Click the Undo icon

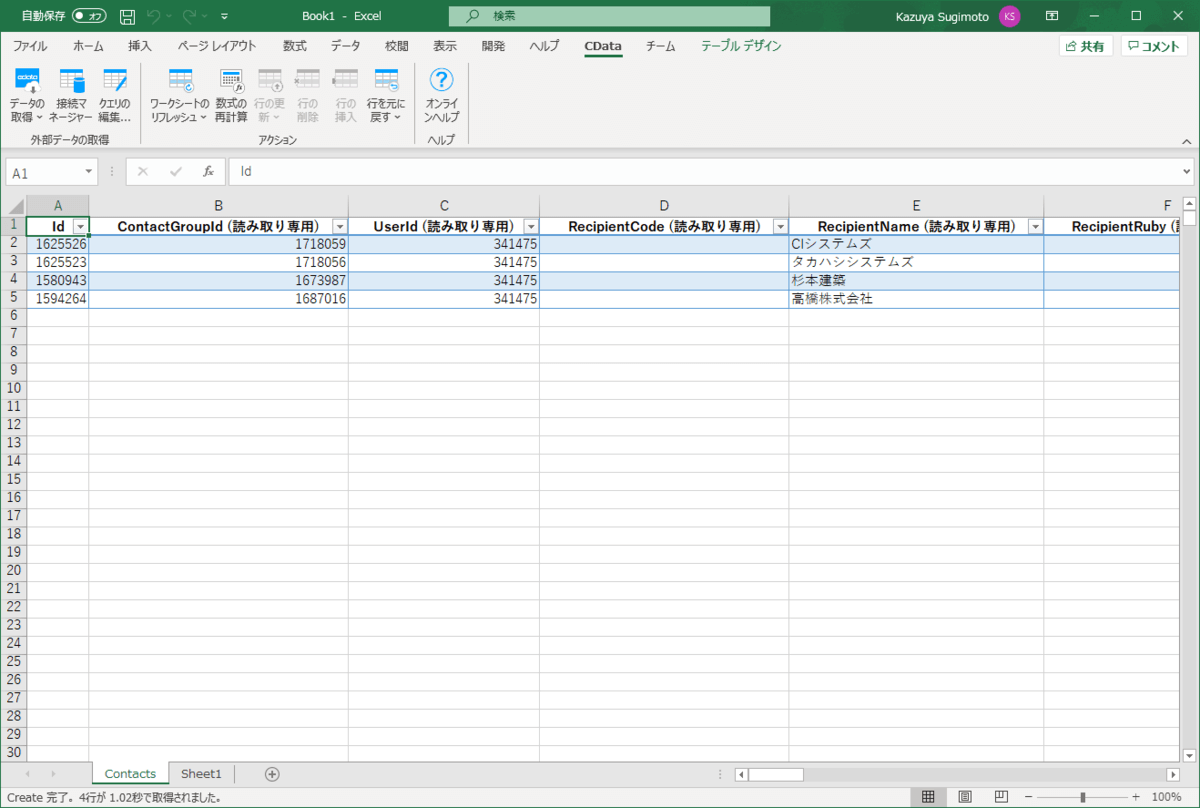(153, 16)
